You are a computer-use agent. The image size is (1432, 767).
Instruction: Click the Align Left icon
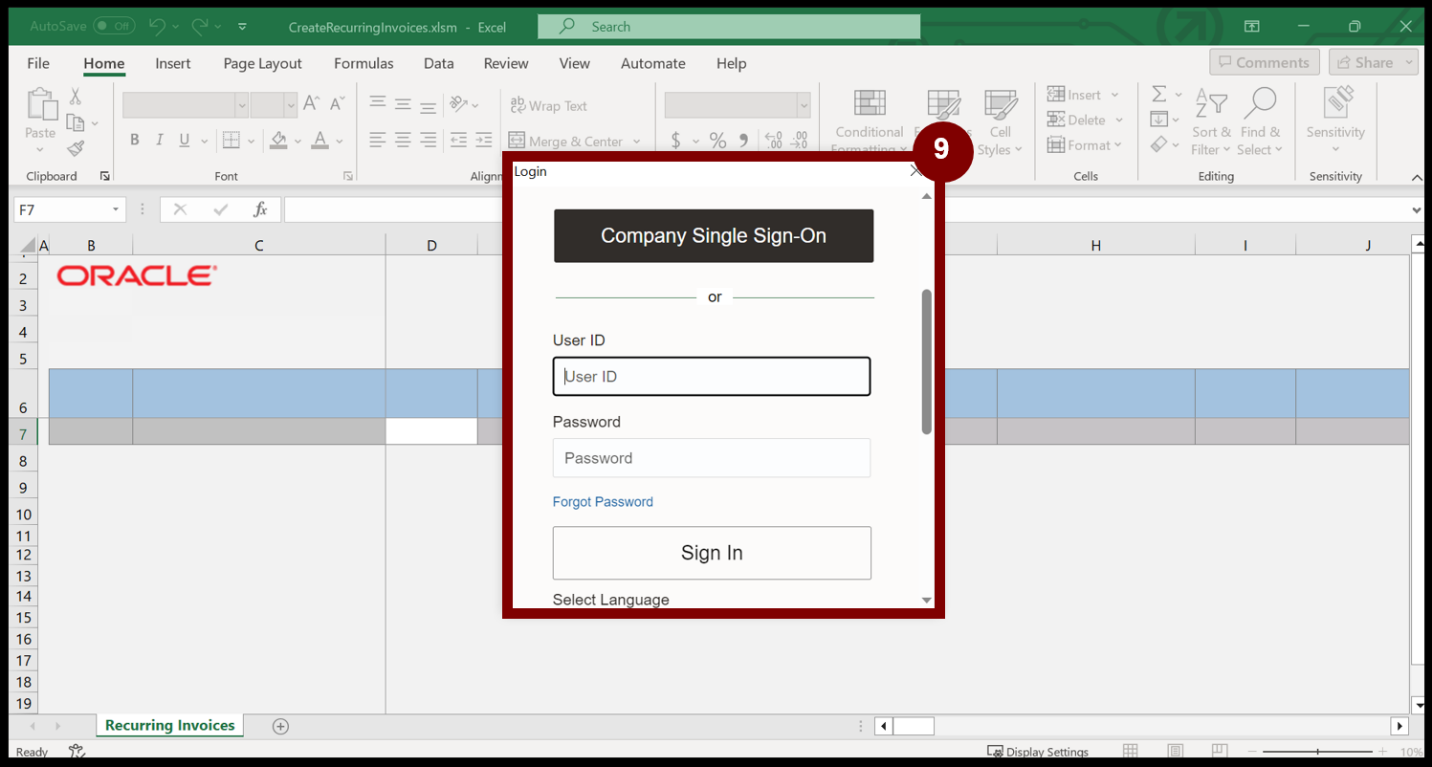378,141
